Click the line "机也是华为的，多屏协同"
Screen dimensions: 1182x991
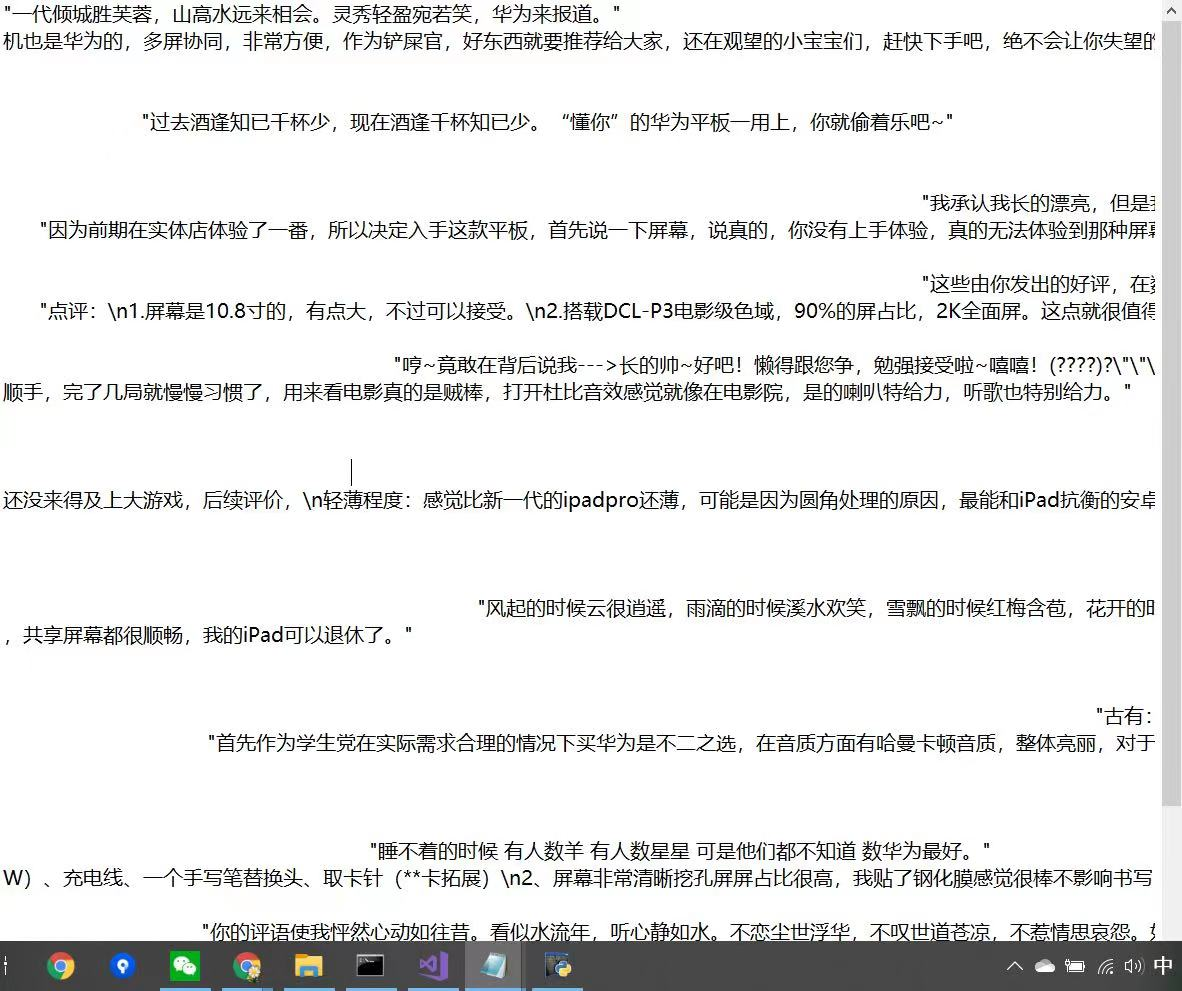(579, 41)
